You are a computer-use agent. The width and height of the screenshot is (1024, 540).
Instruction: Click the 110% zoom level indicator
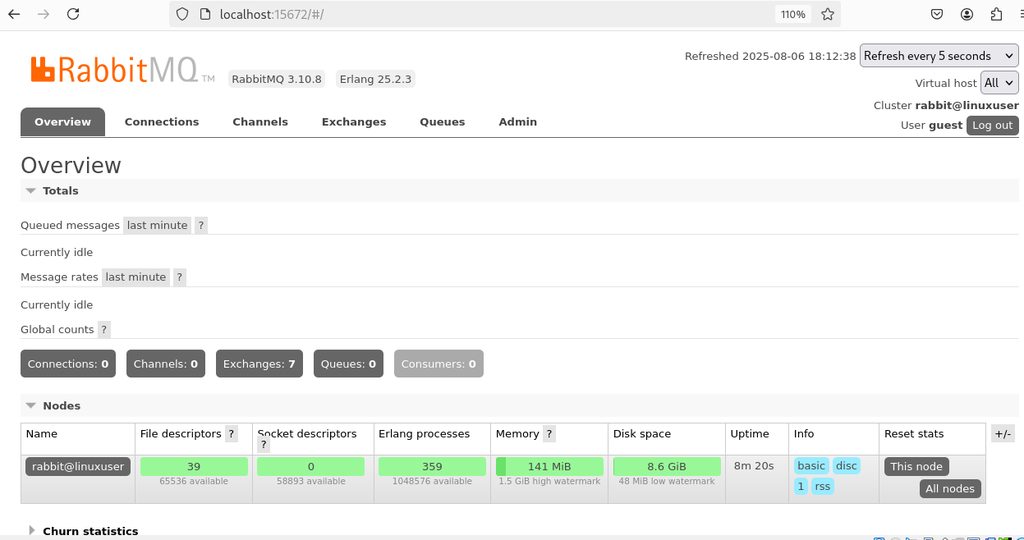793,14
